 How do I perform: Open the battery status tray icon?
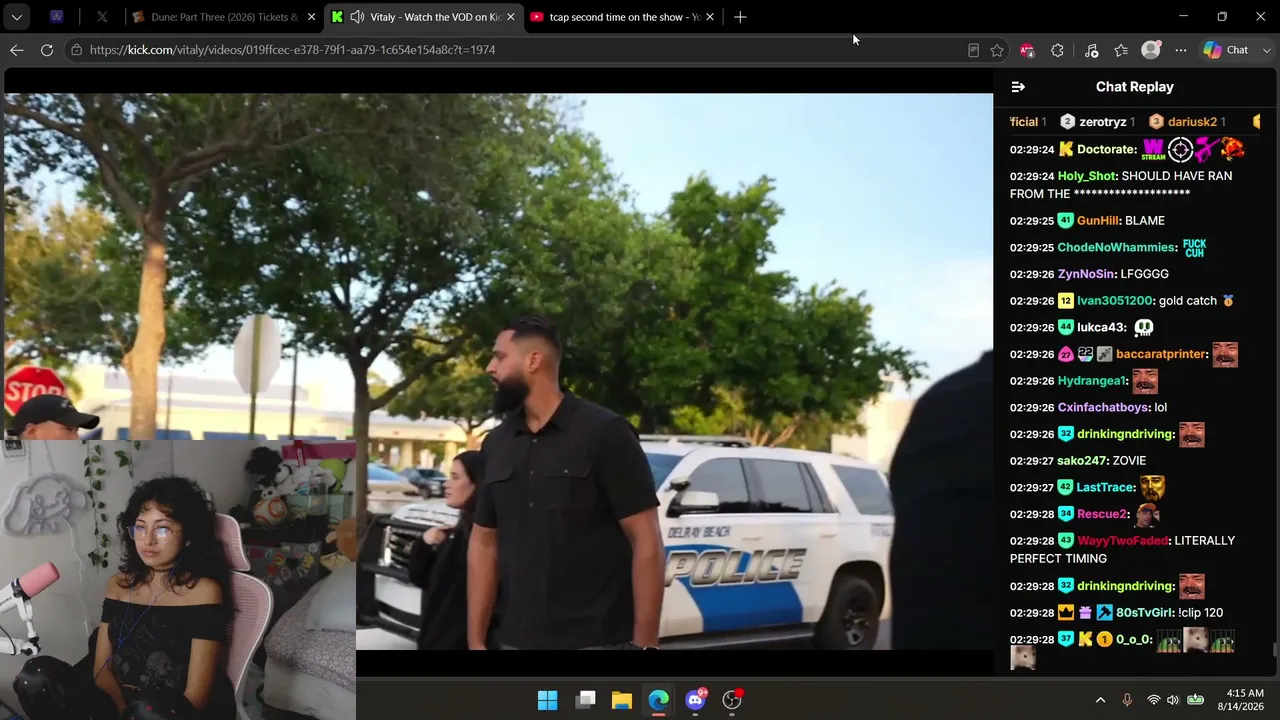(x=1195, y=700)
